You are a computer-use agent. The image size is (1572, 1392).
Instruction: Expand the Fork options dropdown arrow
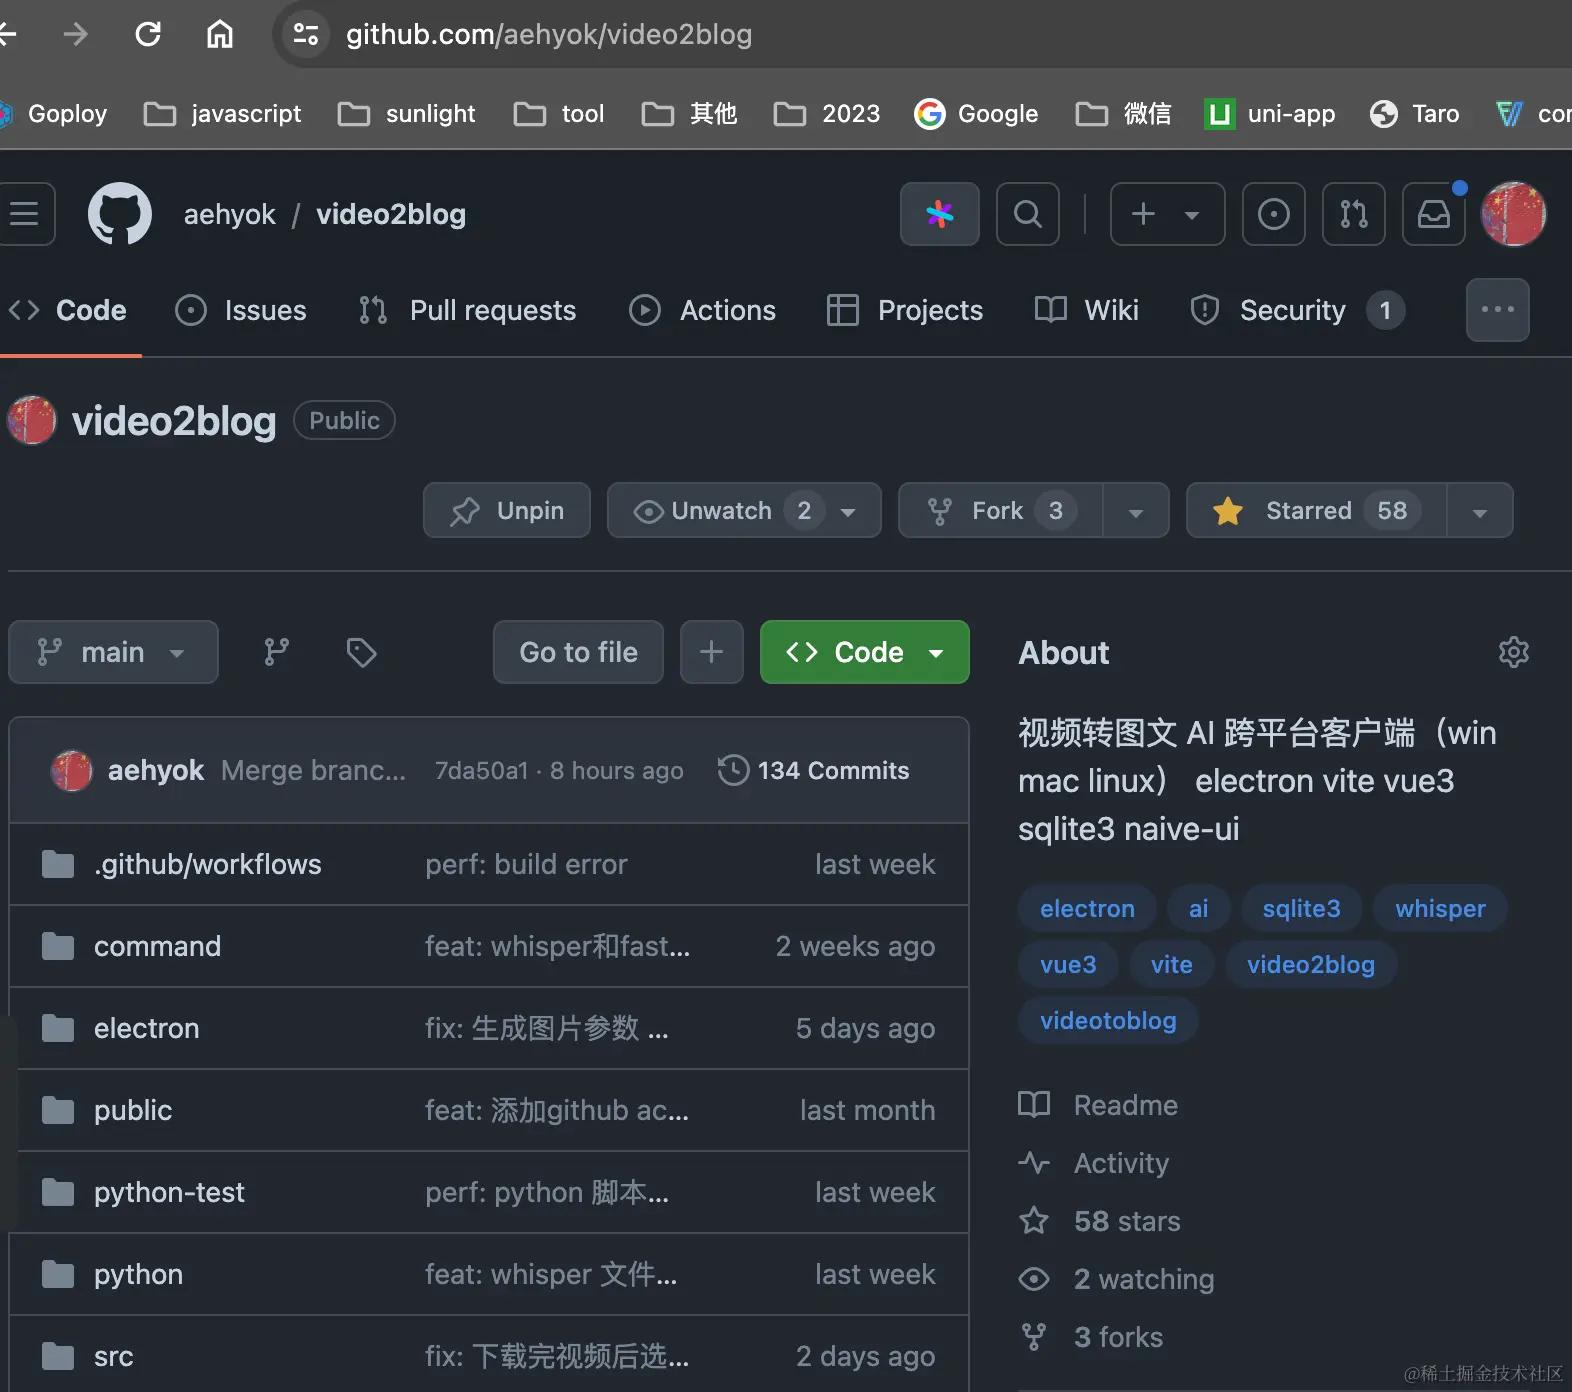1136,511
